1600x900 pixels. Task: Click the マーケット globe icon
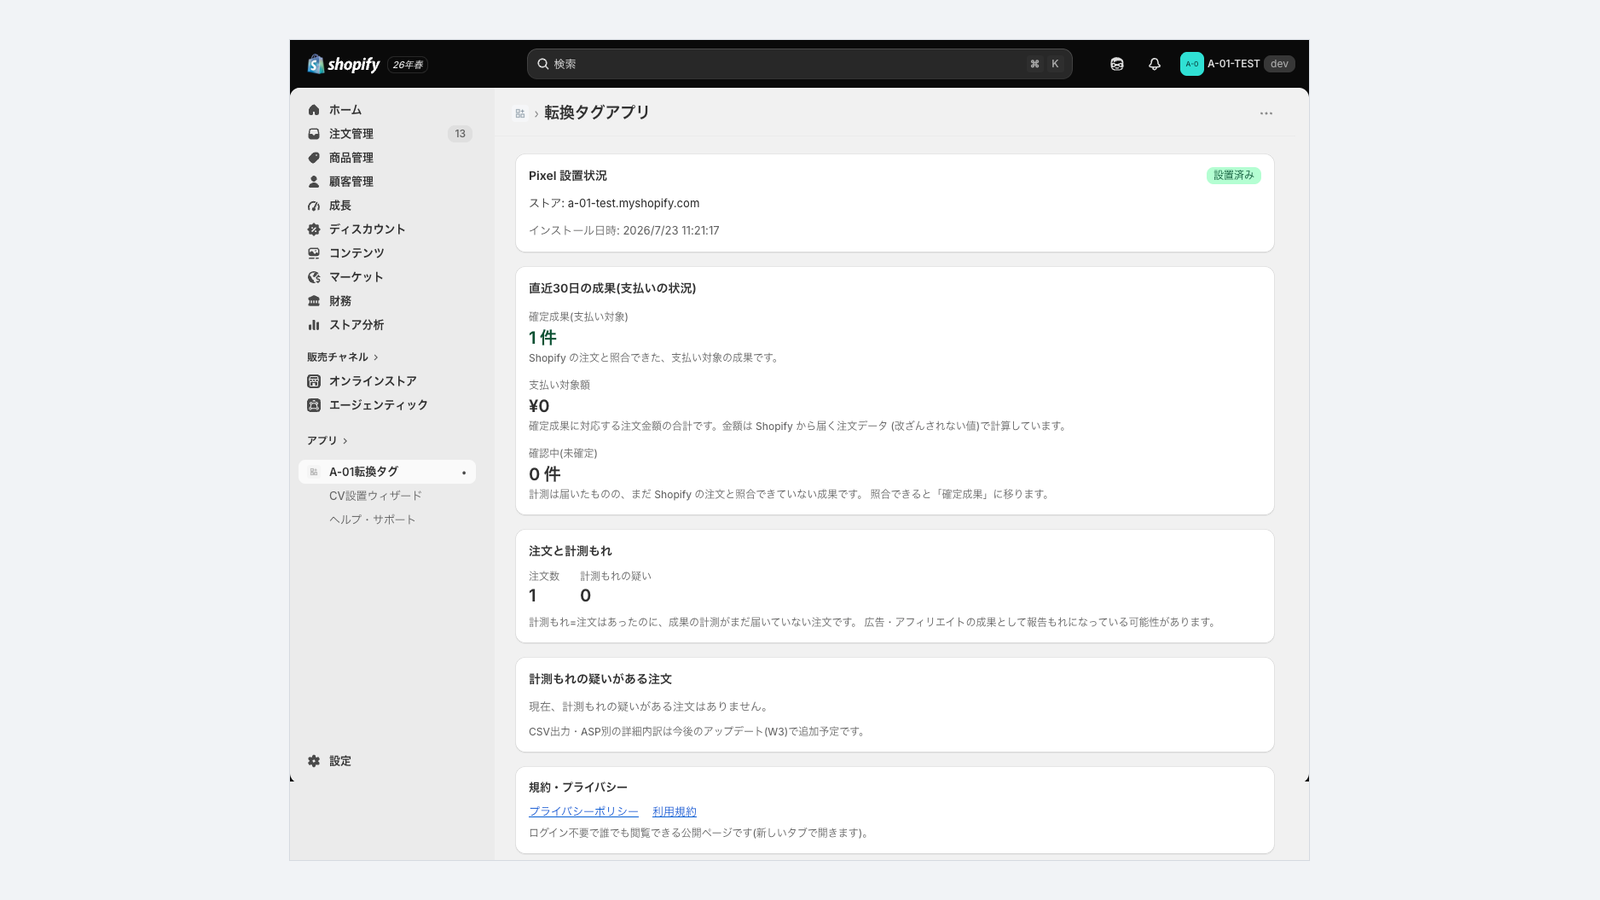click(x=314, y=277)
